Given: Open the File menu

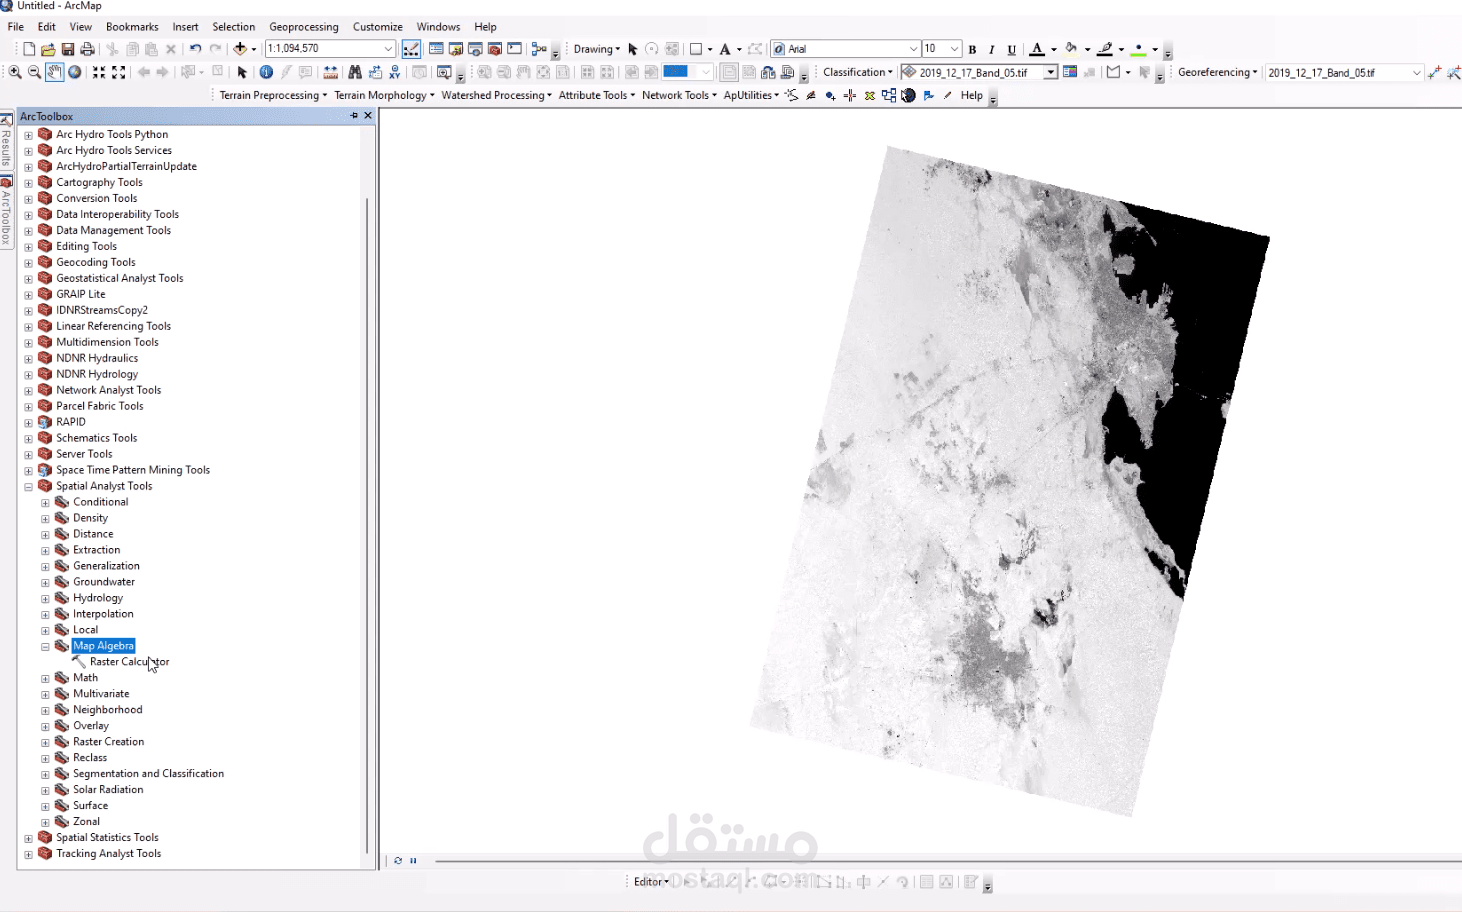Looking at the screenshot, I should [16, 27].
